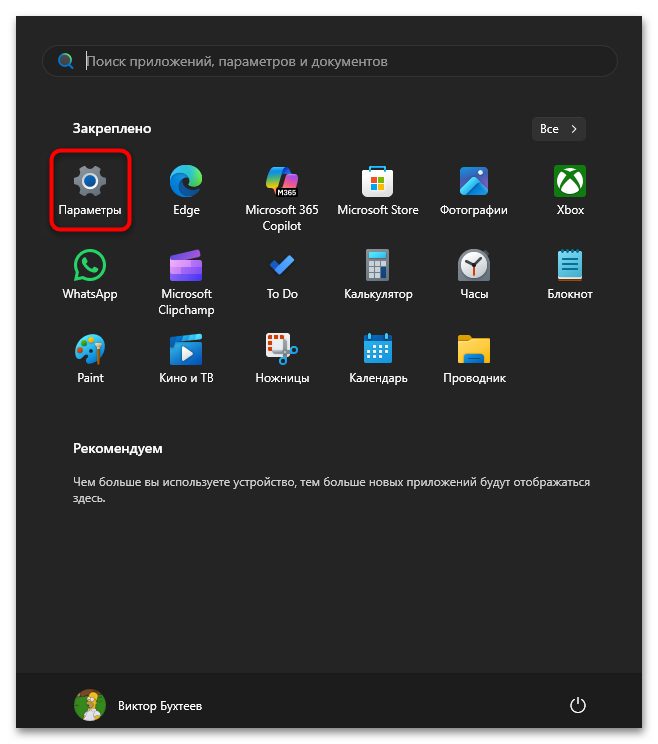
Task: Click the Рекомендуем section heading
Action: 118,448
